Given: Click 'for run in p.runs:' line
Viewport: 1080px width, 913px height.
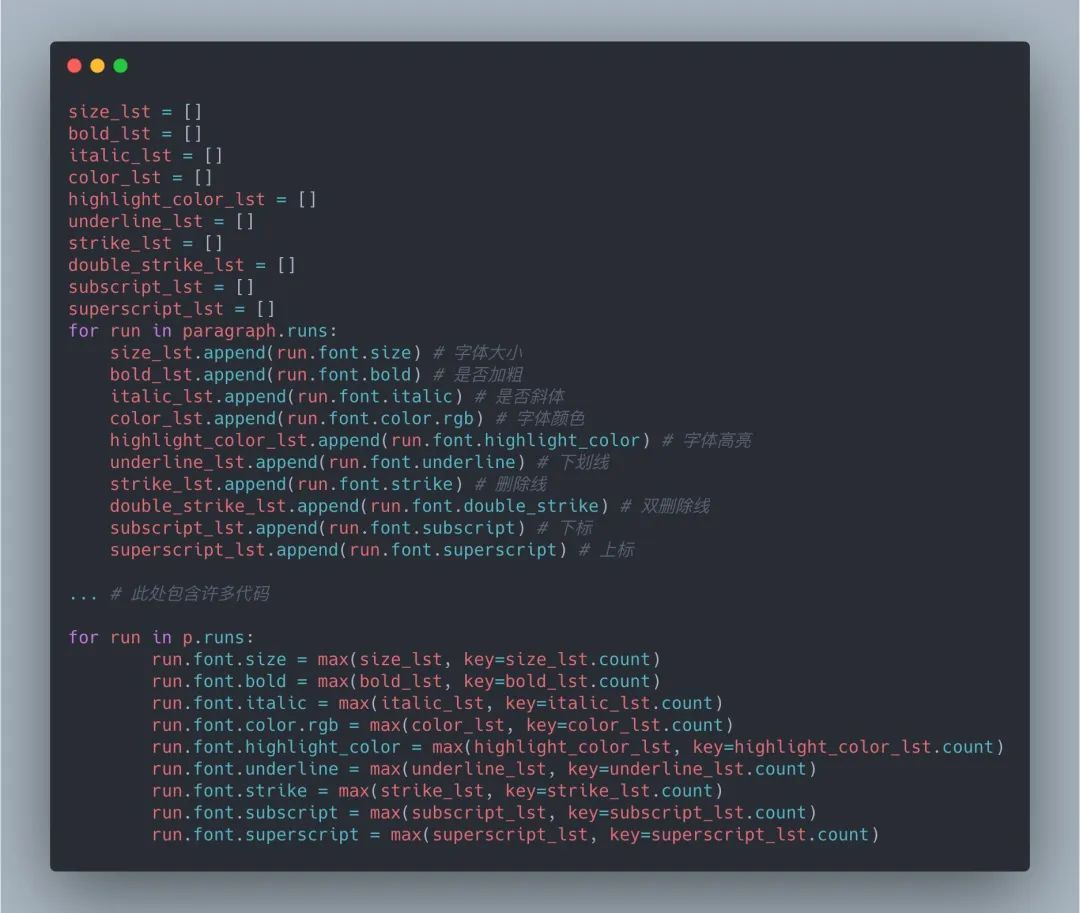Looking at the screenshot, I should tap(161, 638).
